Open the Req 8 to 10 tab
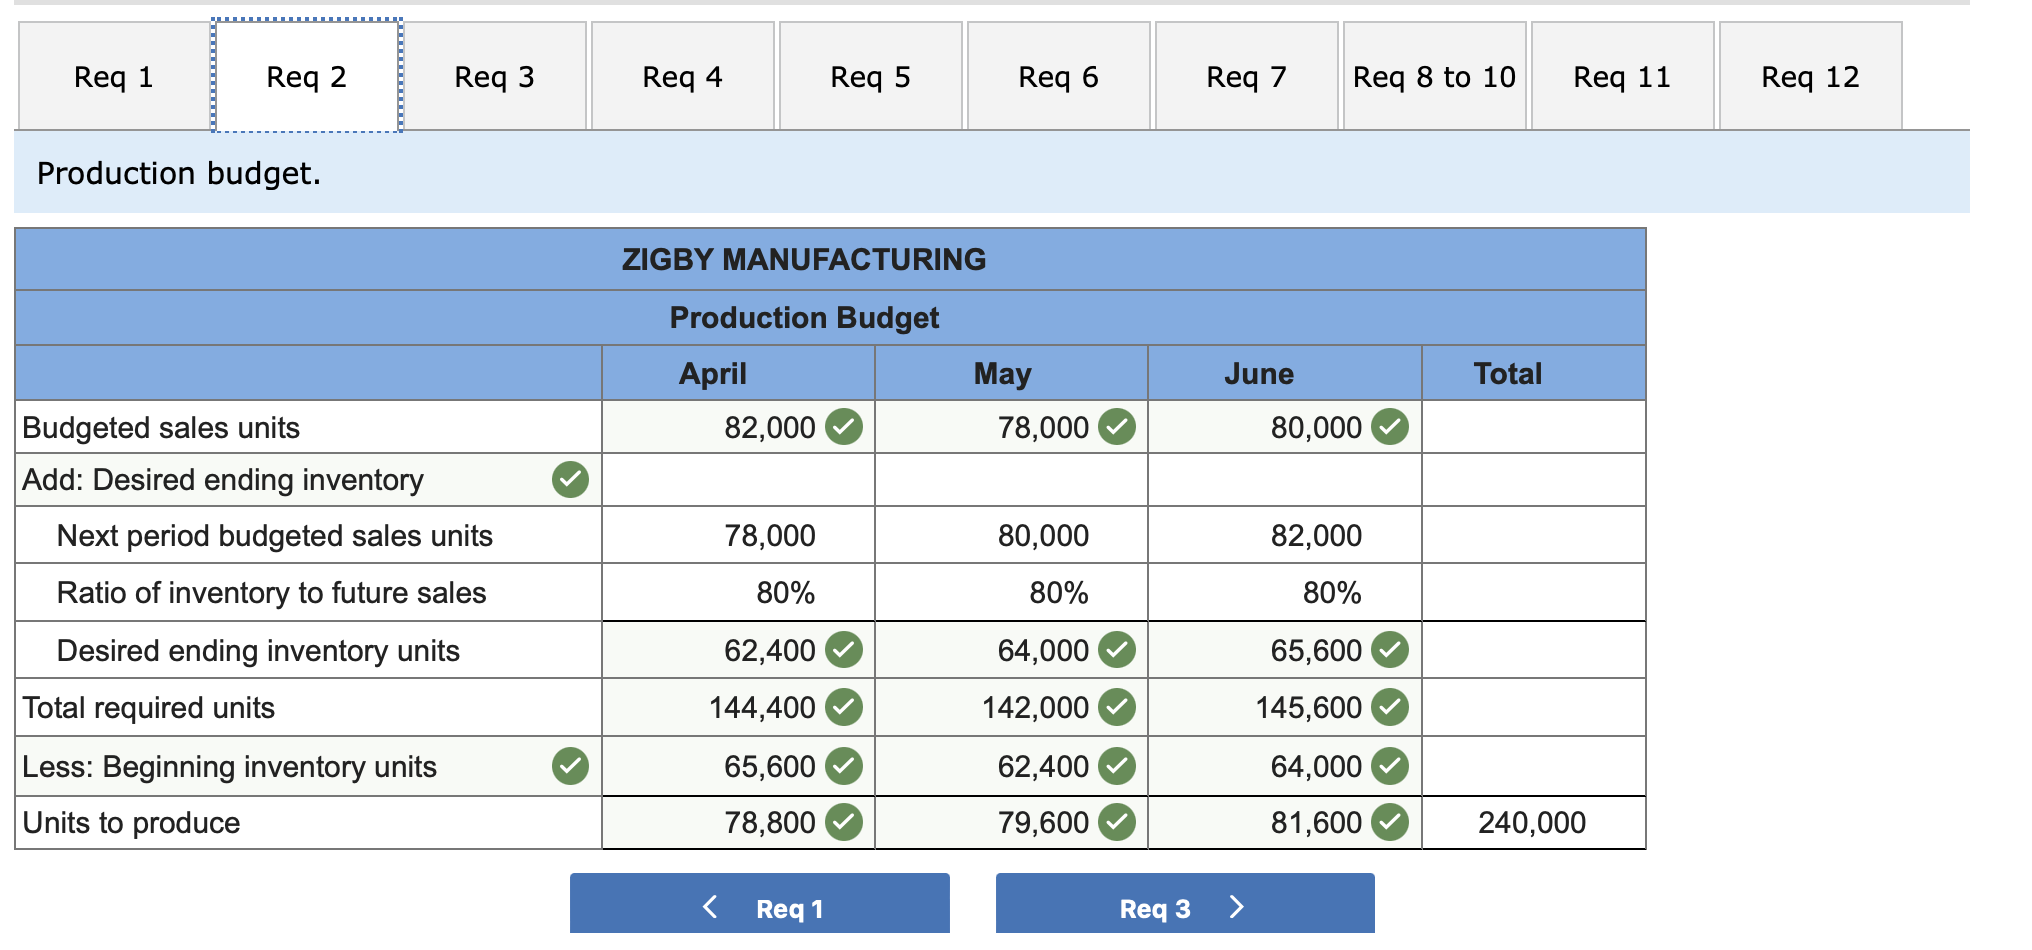 tap(1433, 75)
